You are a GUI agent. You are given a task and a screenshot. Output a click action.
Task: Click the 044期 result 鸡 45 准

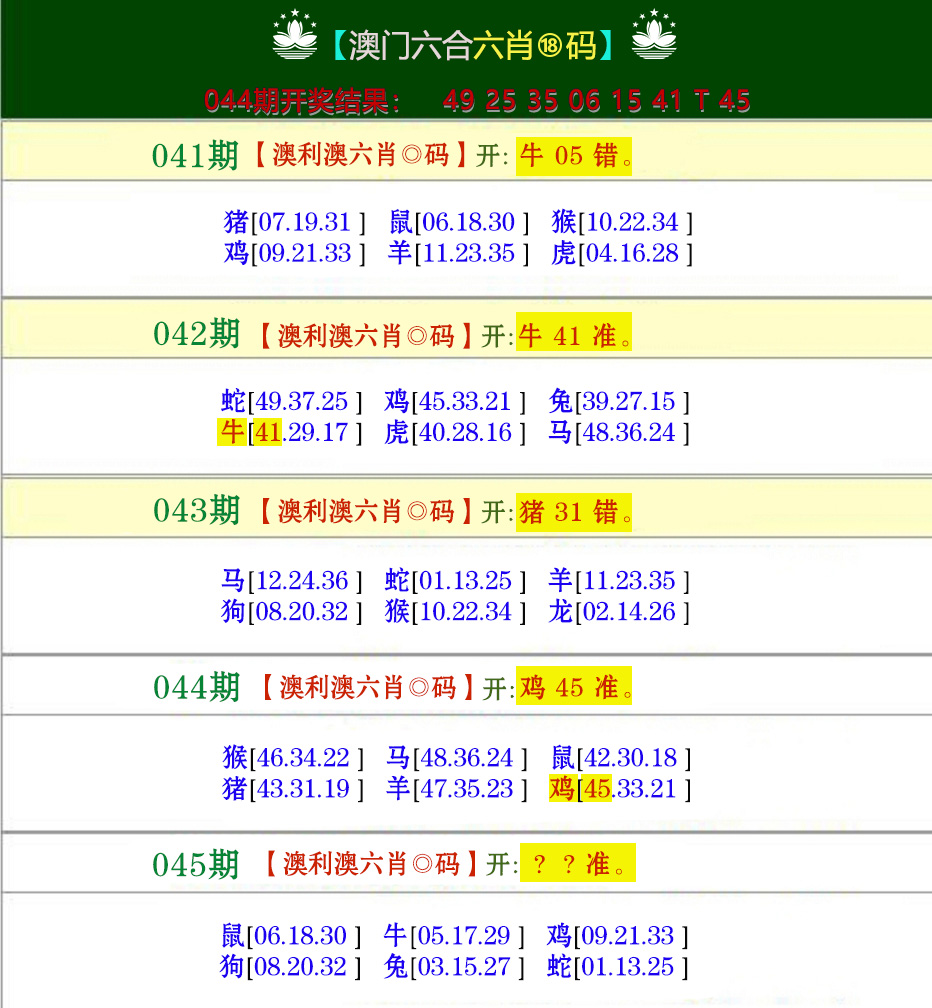click(574, 686)
